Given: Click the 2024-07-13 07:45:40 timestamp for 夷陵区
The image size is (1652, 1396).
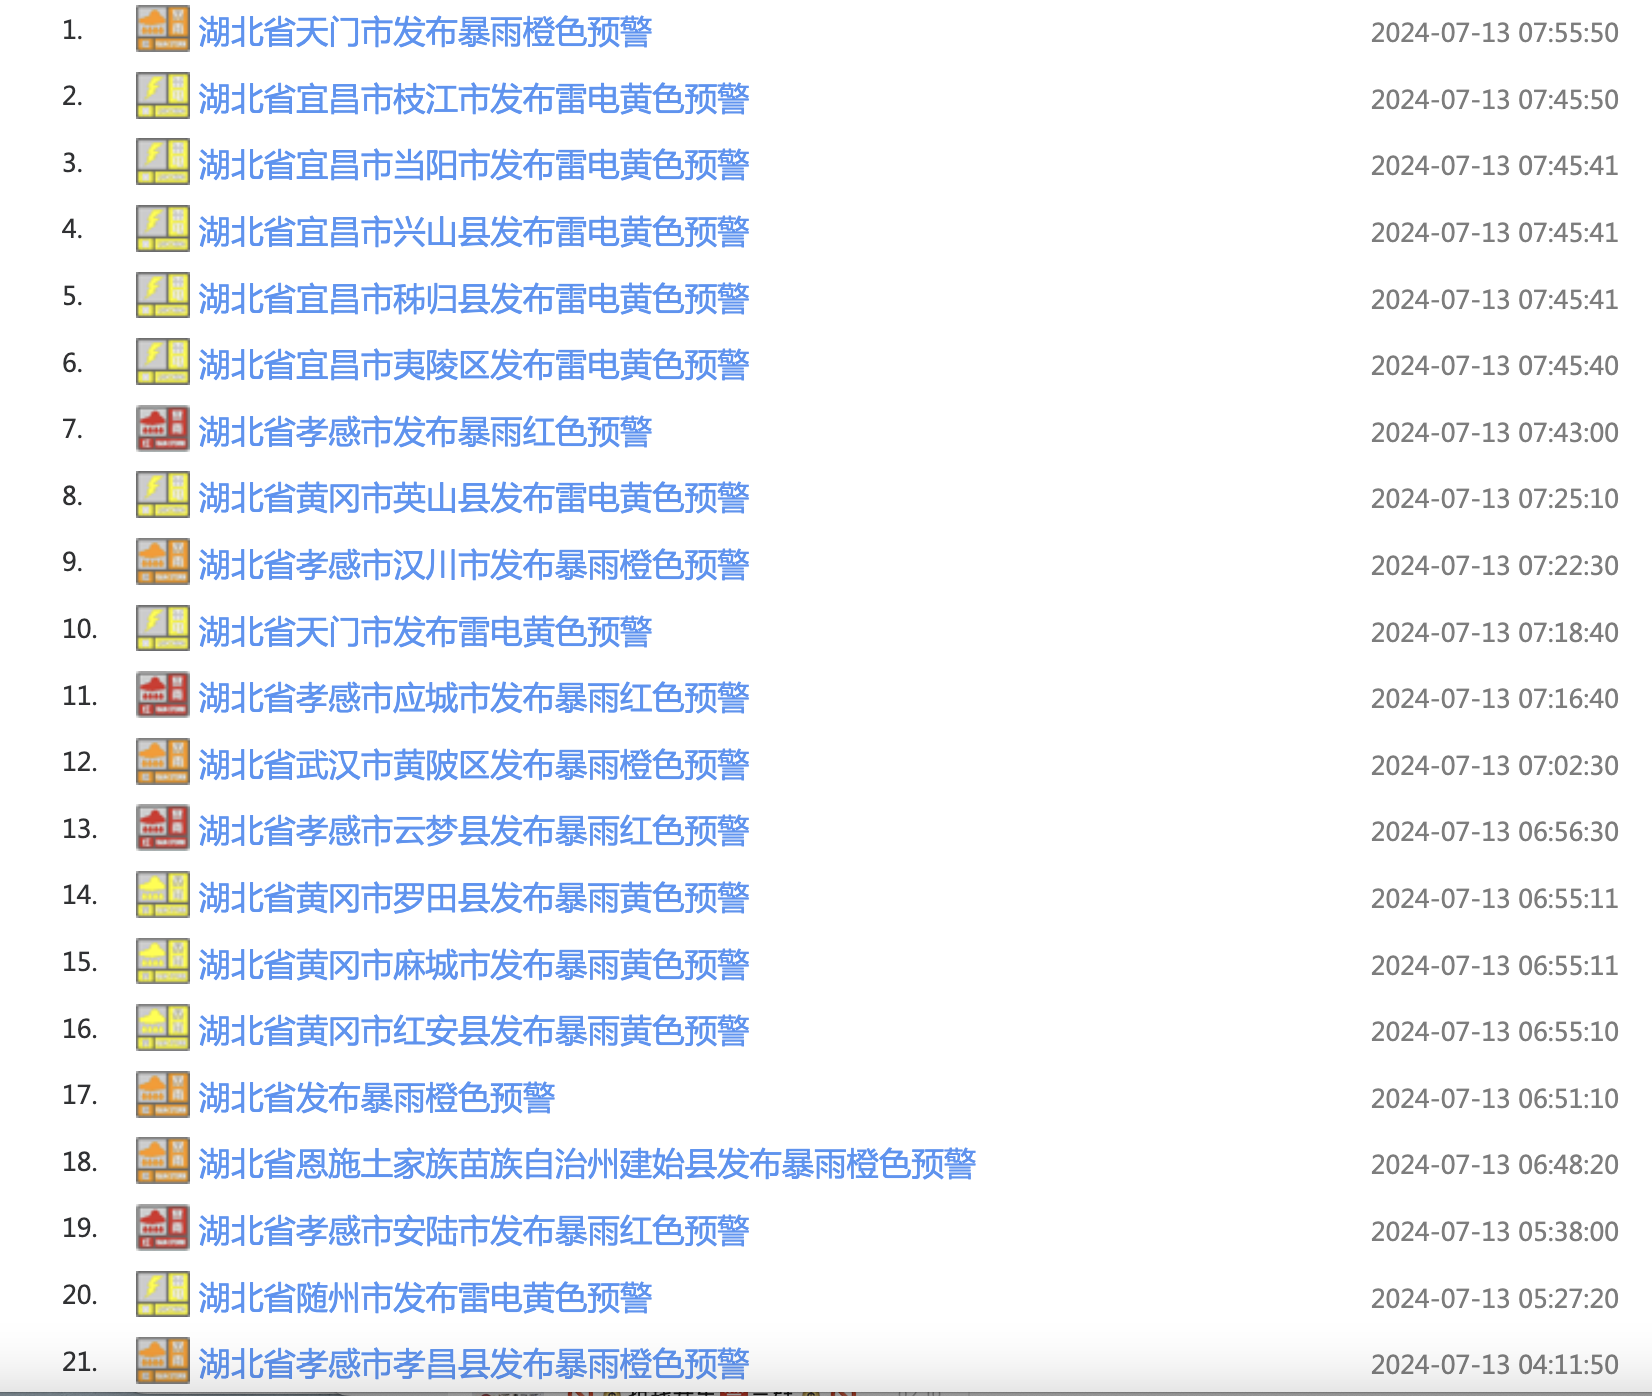Looking at the screenshot, I should pyautogui.click(x=1494, y=366).
